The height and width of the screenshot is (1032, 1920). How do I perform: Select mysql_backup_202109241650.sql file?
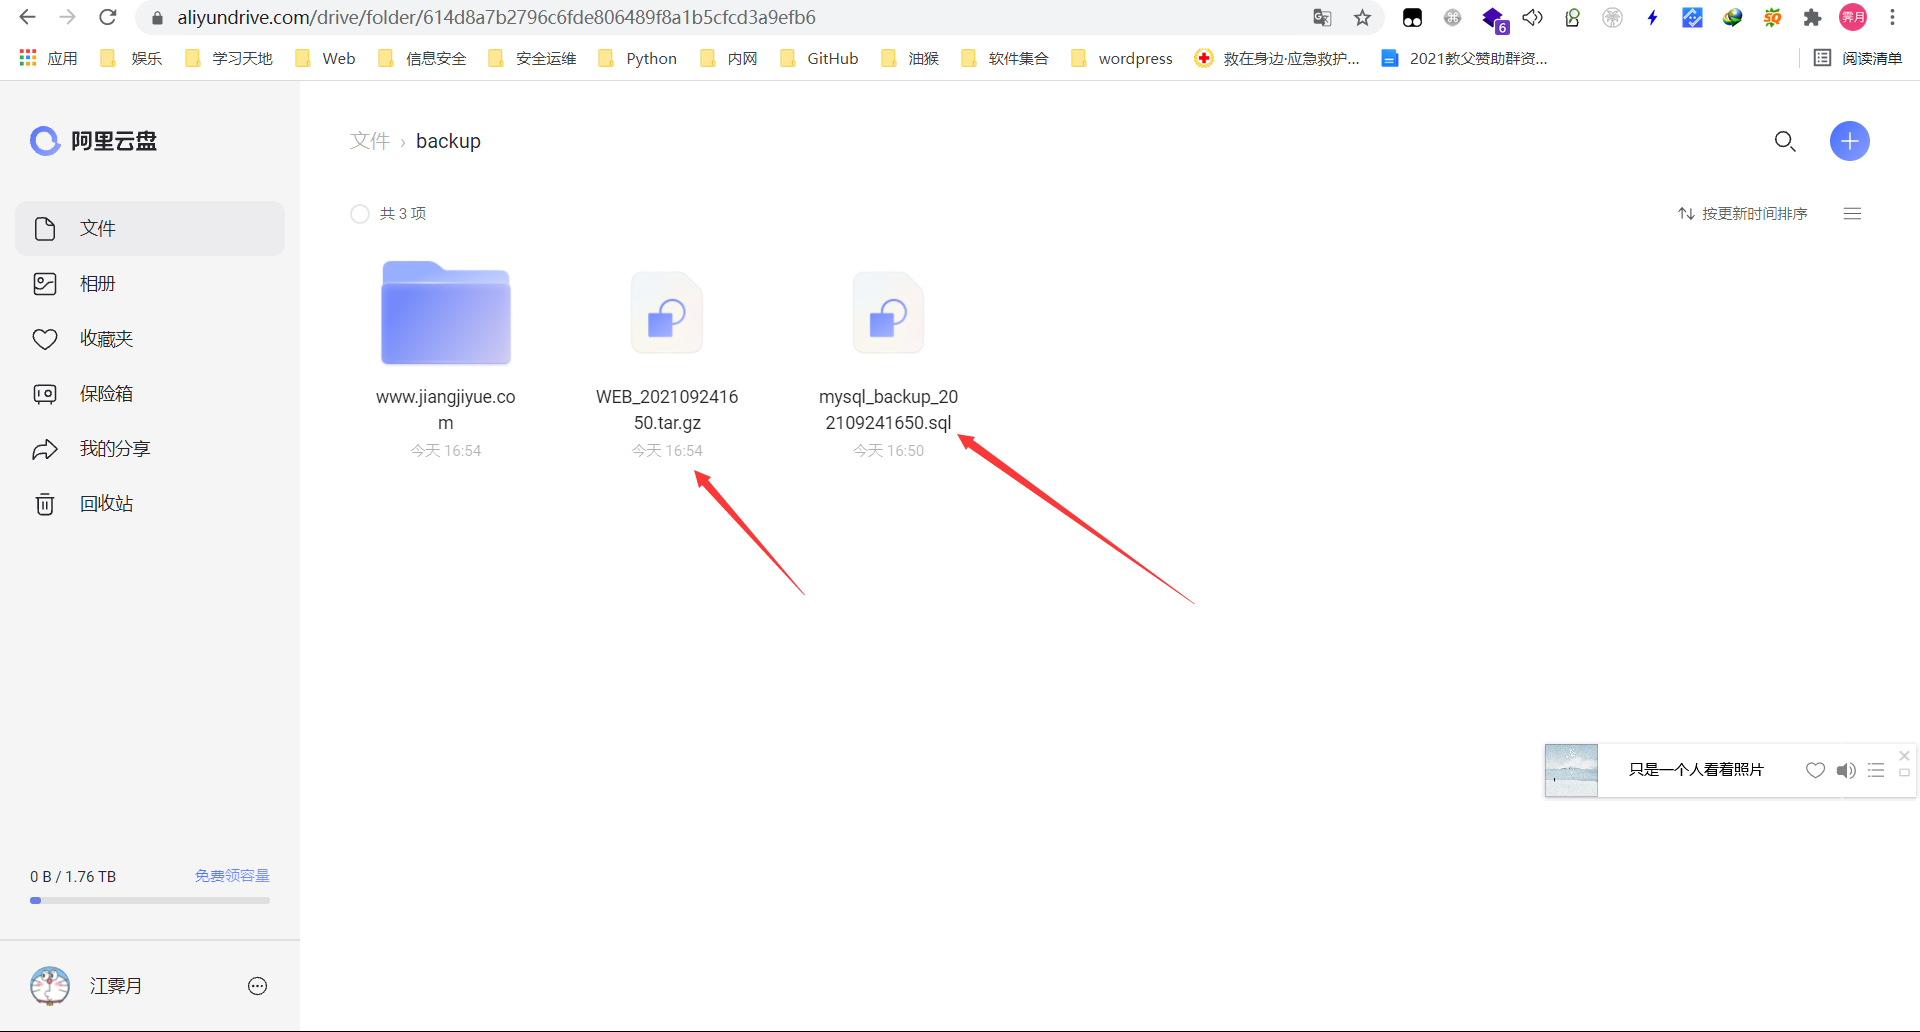[888, 314]
